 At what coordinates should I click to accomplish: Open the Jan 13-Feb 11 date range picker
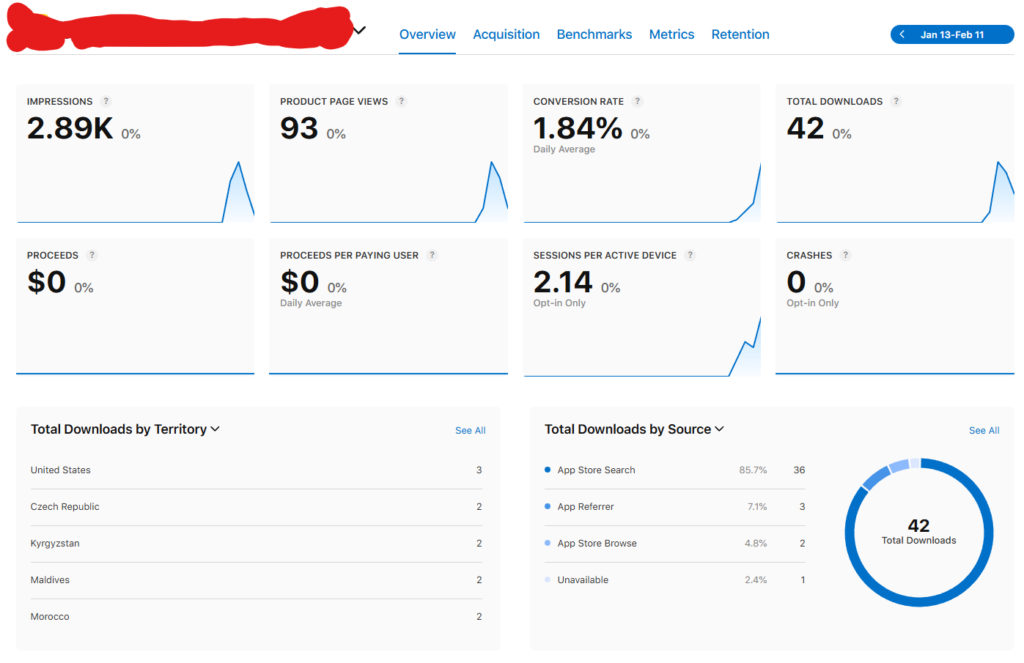pos(952,35)
